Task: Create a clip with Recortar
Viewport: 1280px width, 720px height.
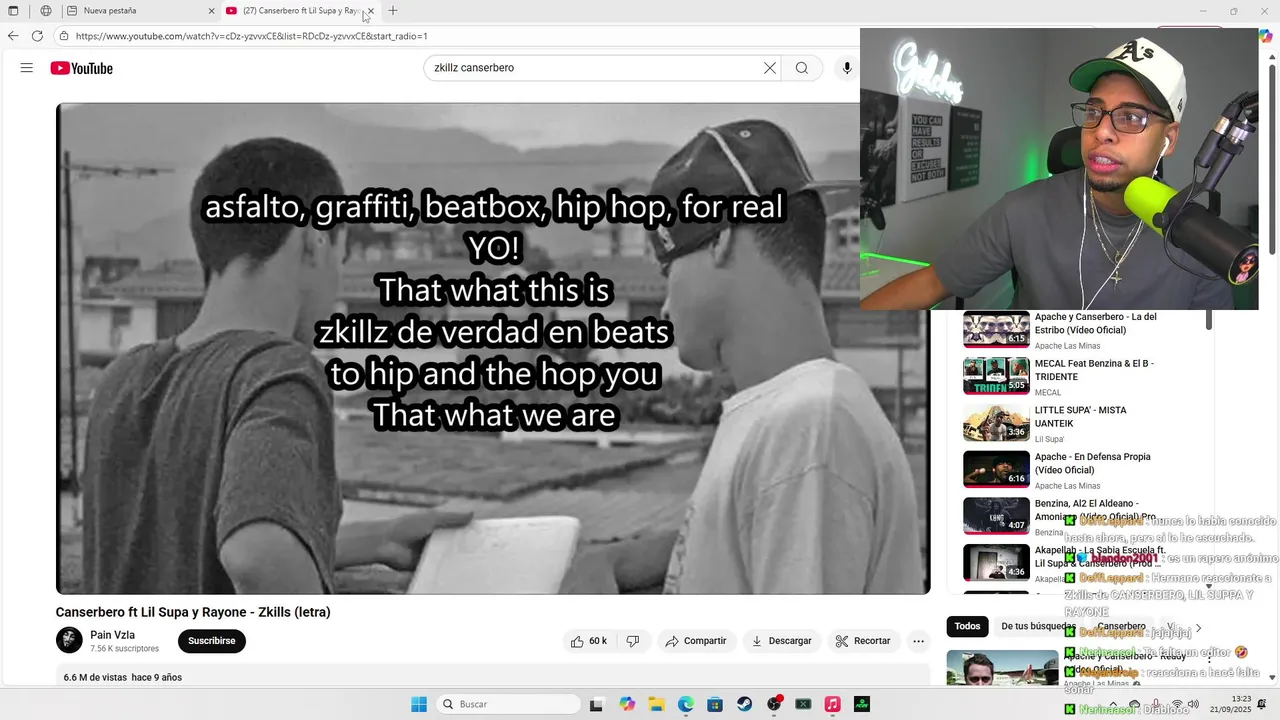Action: 863,641
